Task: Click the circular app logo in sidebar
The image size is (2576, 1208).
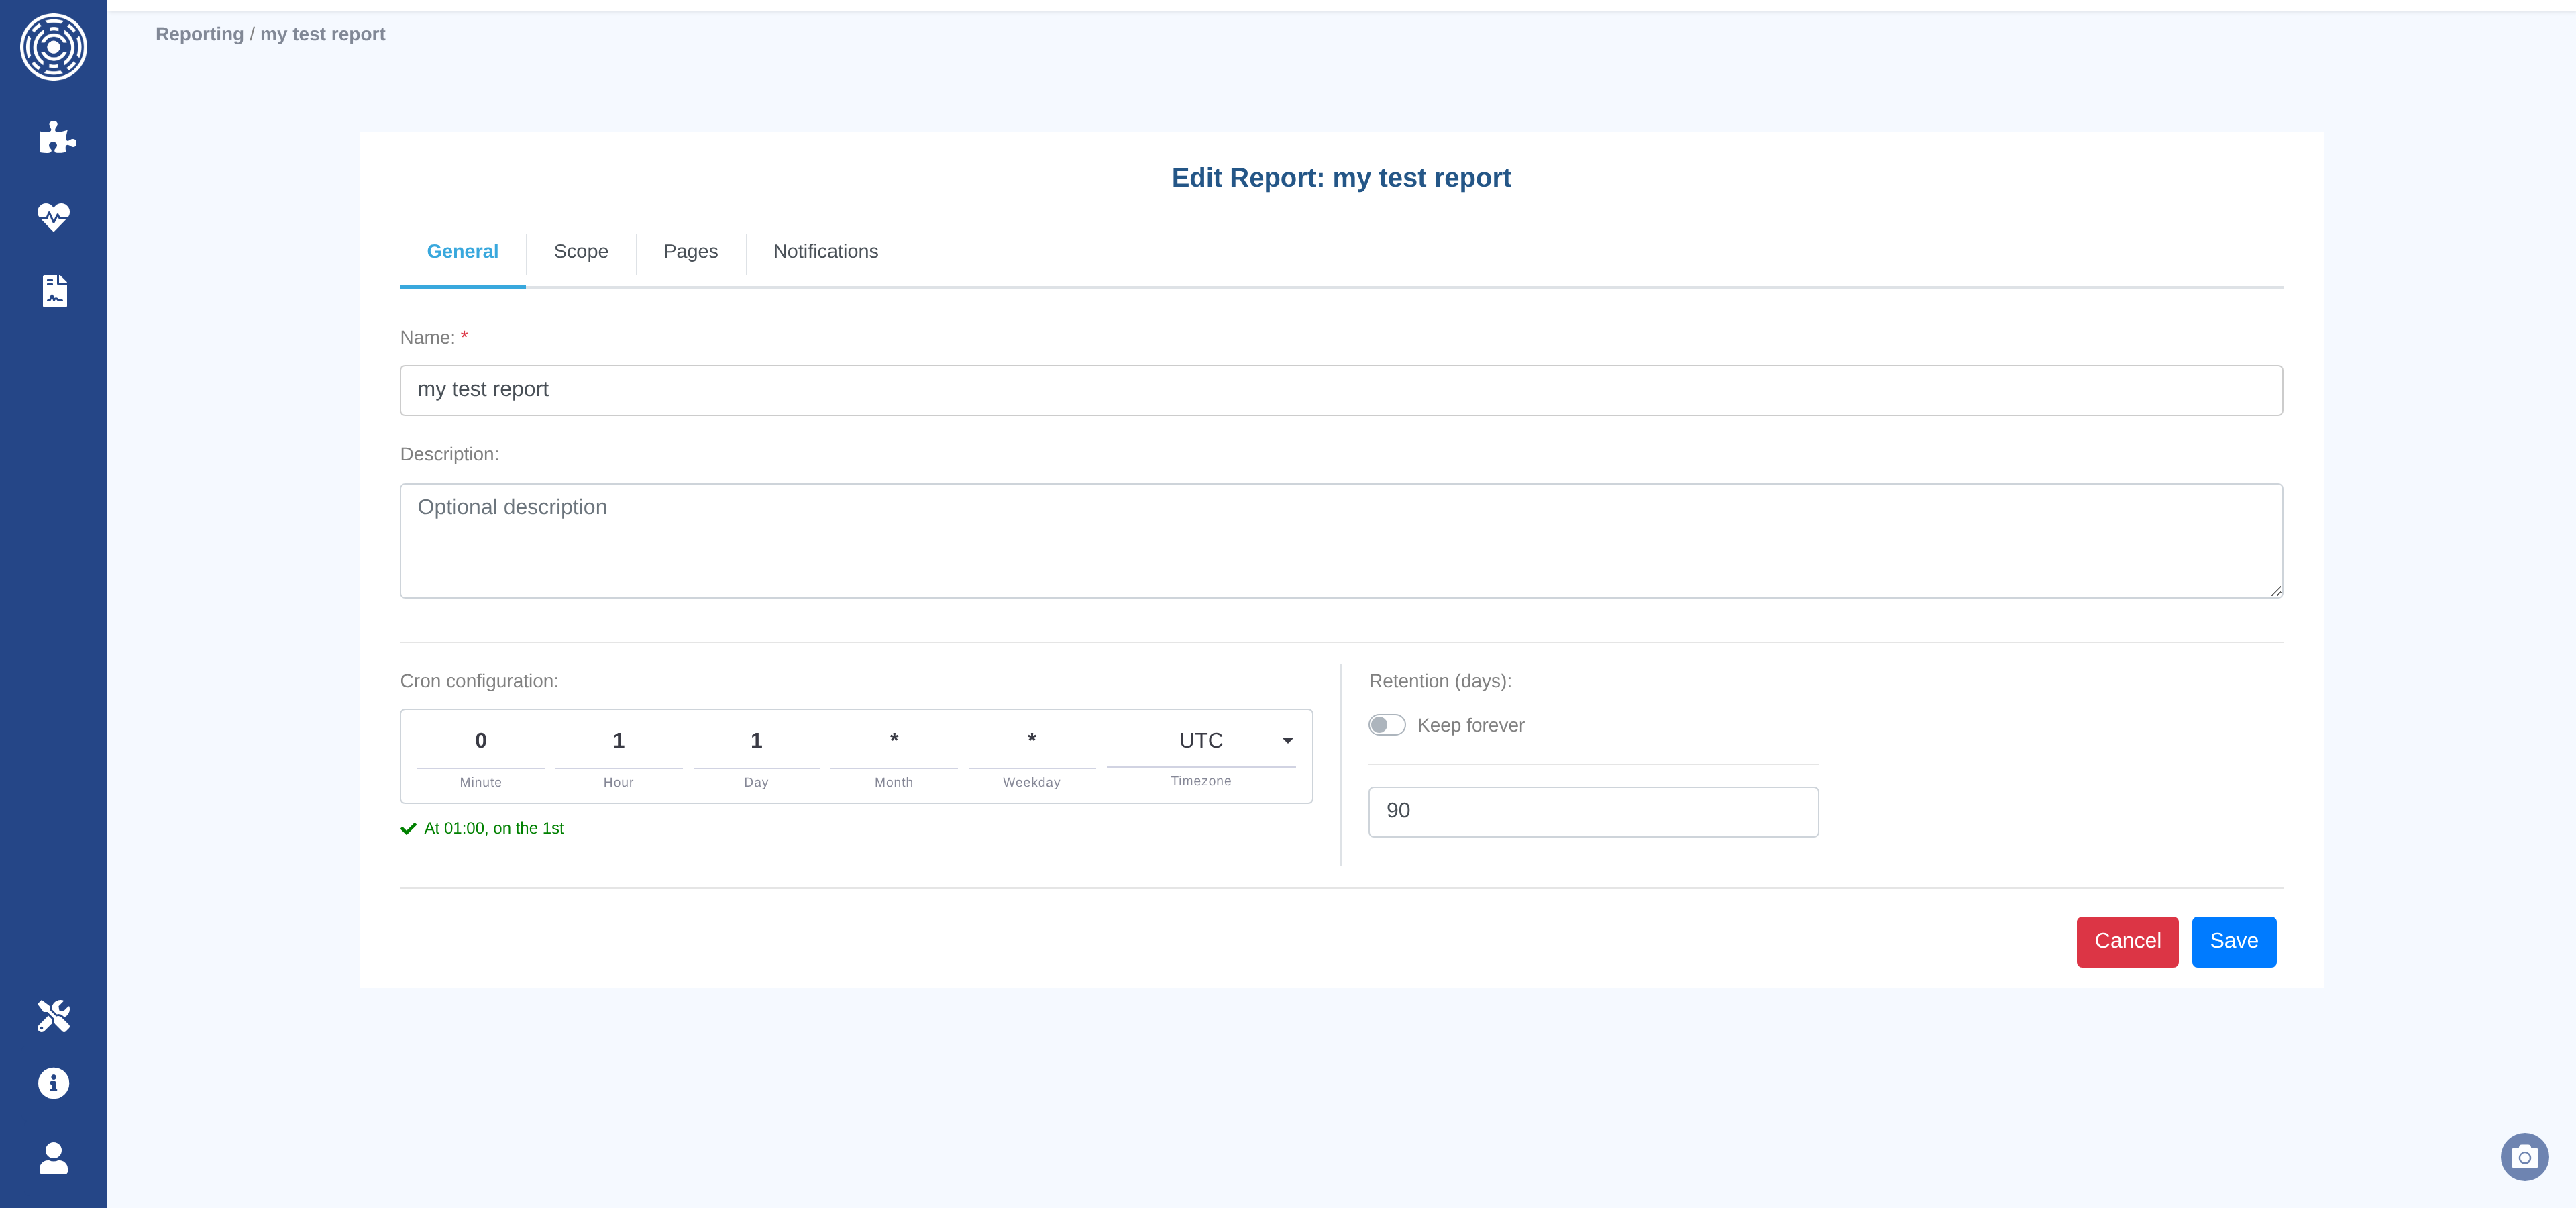Action: pyautogui.click(x=53, y=47)
